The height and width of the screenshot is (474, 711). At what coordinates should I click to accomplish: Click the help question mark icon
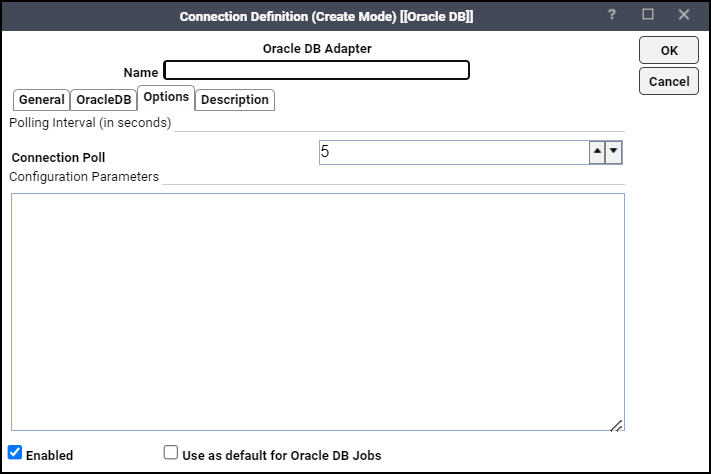point(611,15)
